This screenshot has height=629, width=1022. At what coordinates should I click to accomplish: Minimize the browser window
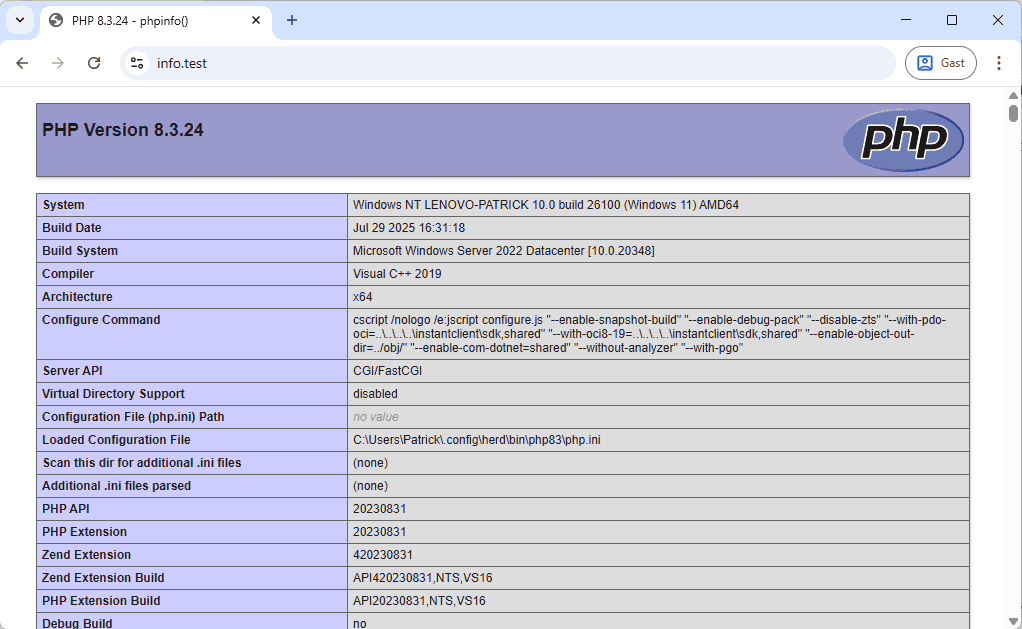(x=906, y=20)
